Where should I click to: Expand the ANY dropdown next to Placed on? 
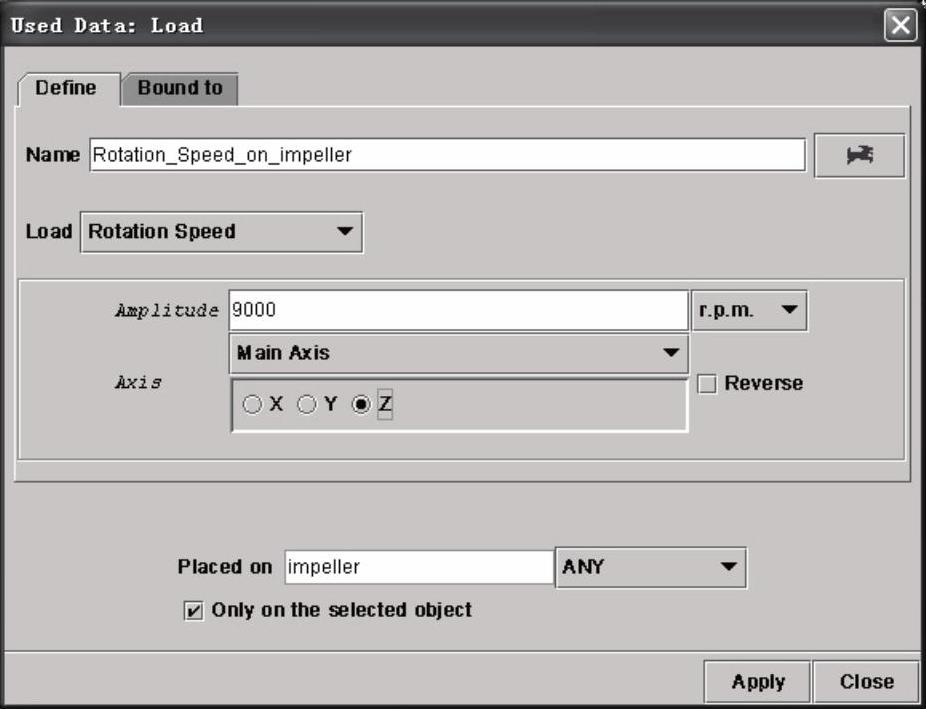coord(650,567)
